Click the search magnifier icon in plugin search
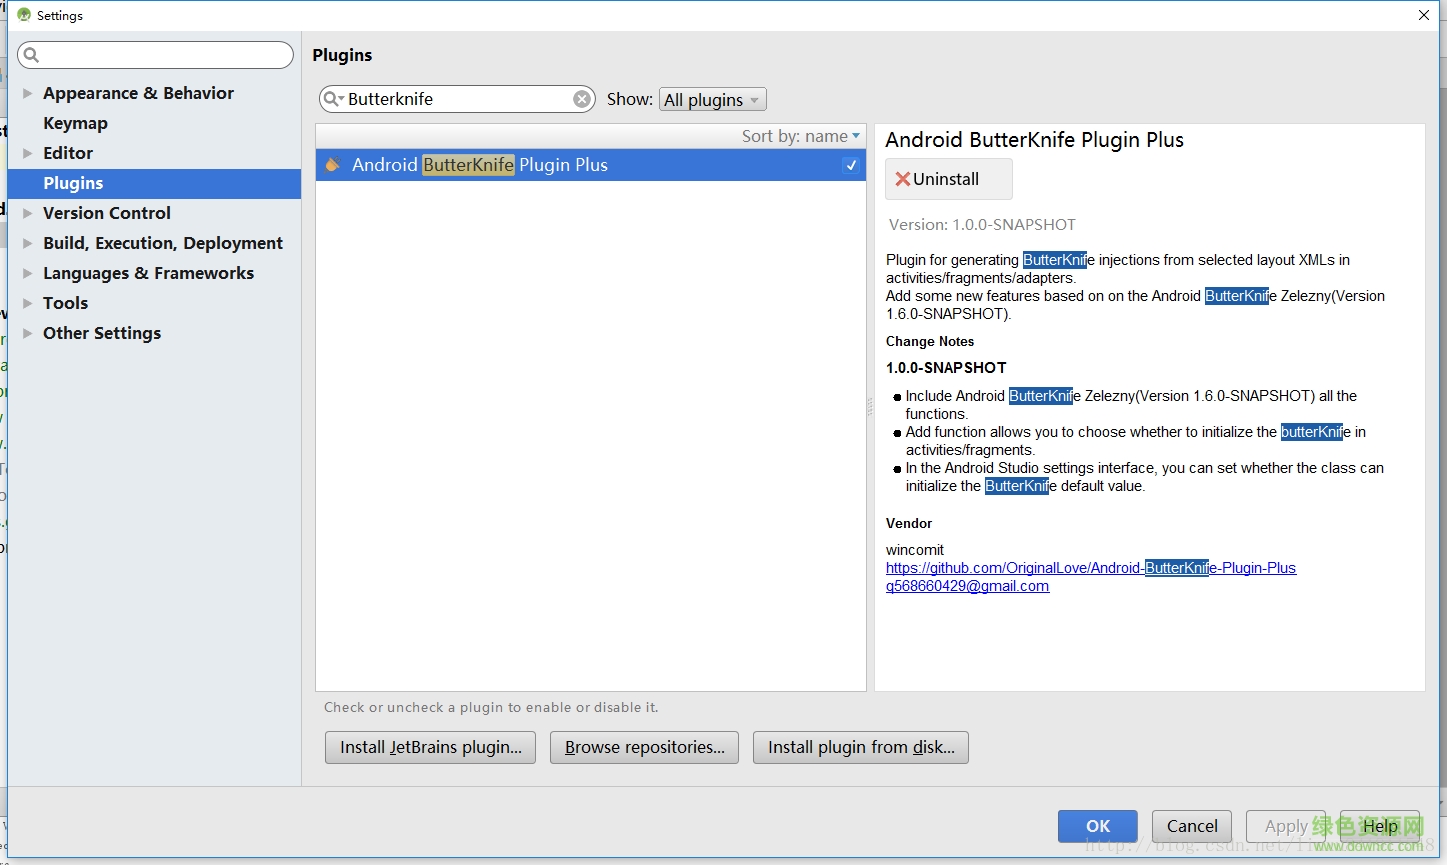Screen dimensions: 1447x865 click(332, 99)
